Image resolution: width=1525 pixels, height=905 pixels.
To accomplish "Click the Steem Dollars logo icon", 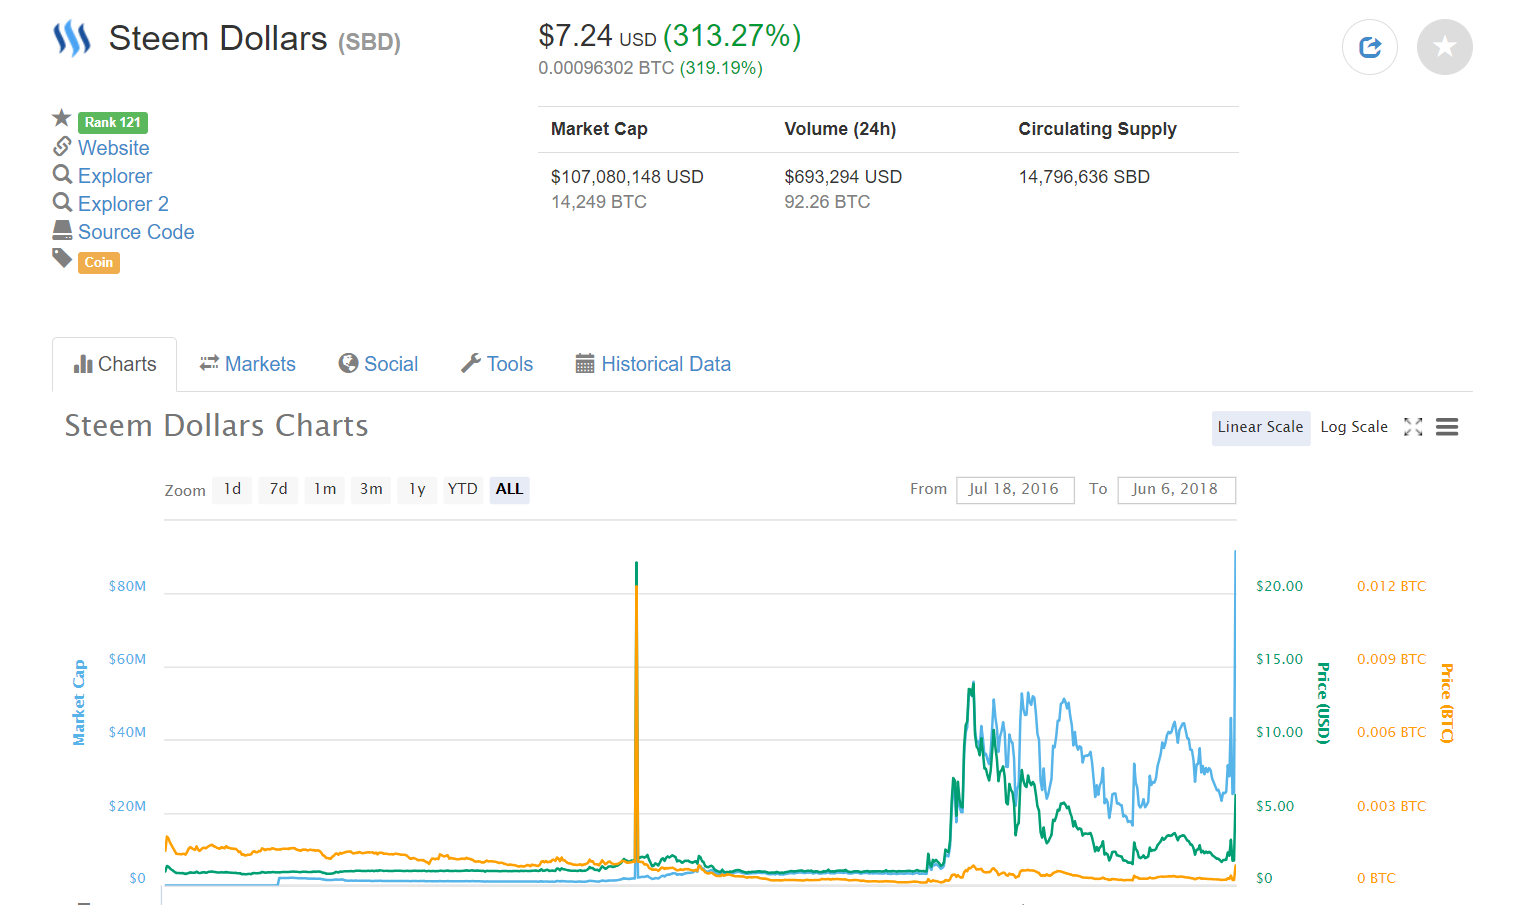I will point(72,39).
